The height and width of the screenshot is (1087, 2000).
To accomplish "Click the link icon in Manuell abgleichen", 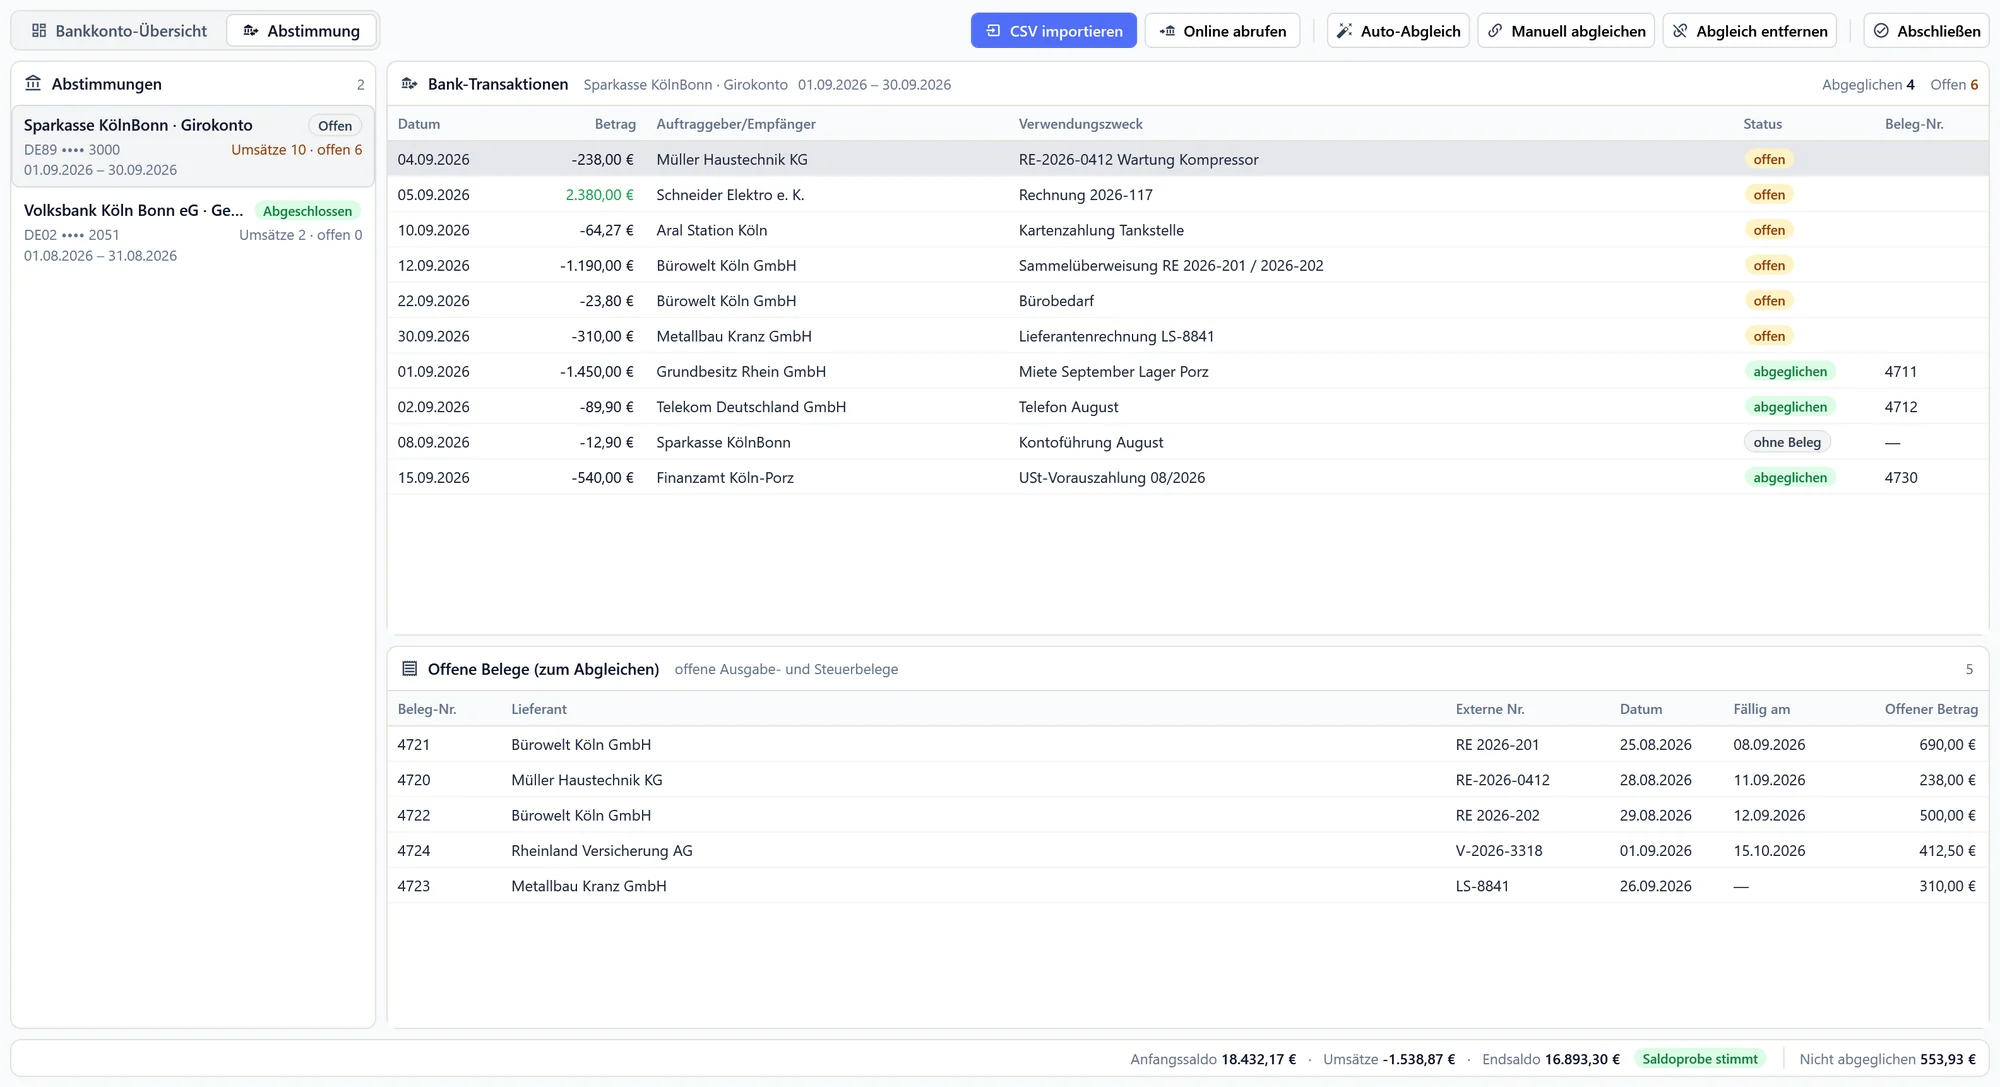I will [x=1495, y=31].
